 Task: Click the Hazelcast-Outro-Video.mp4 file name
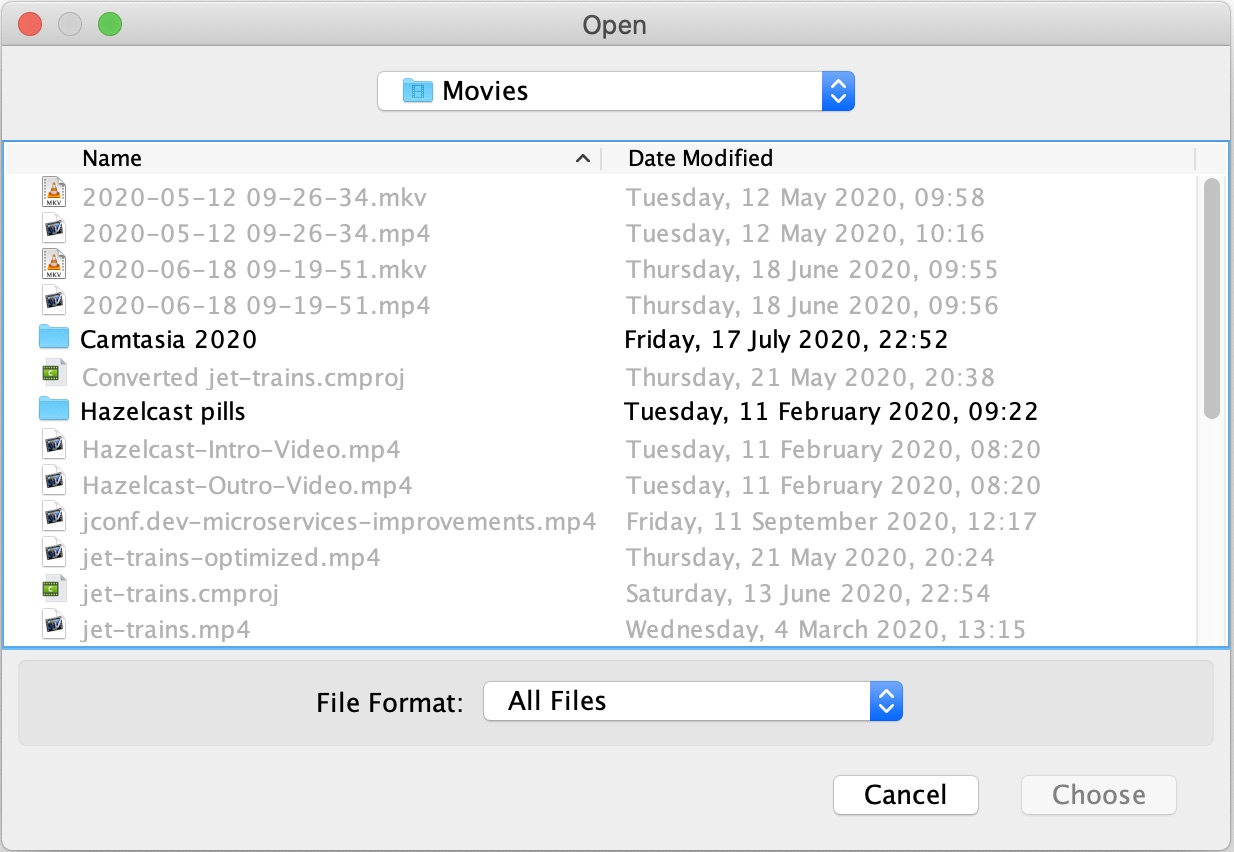(x=247, y=485)
